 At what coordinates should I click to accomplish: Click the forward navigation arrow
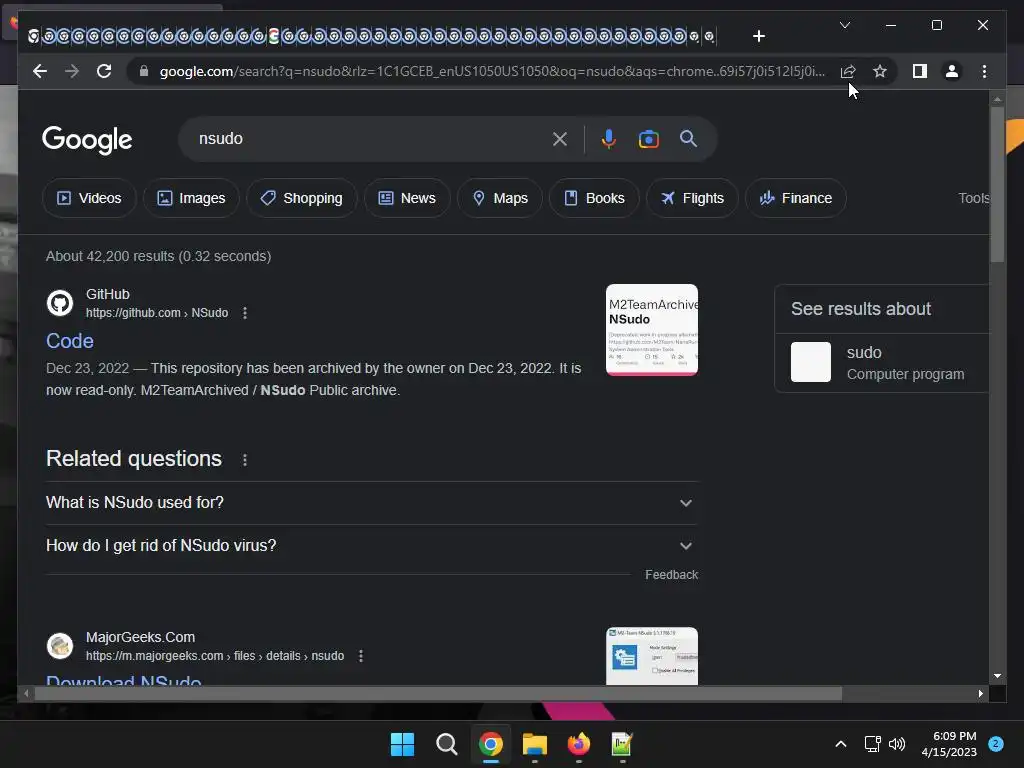[x=72, y=71]
